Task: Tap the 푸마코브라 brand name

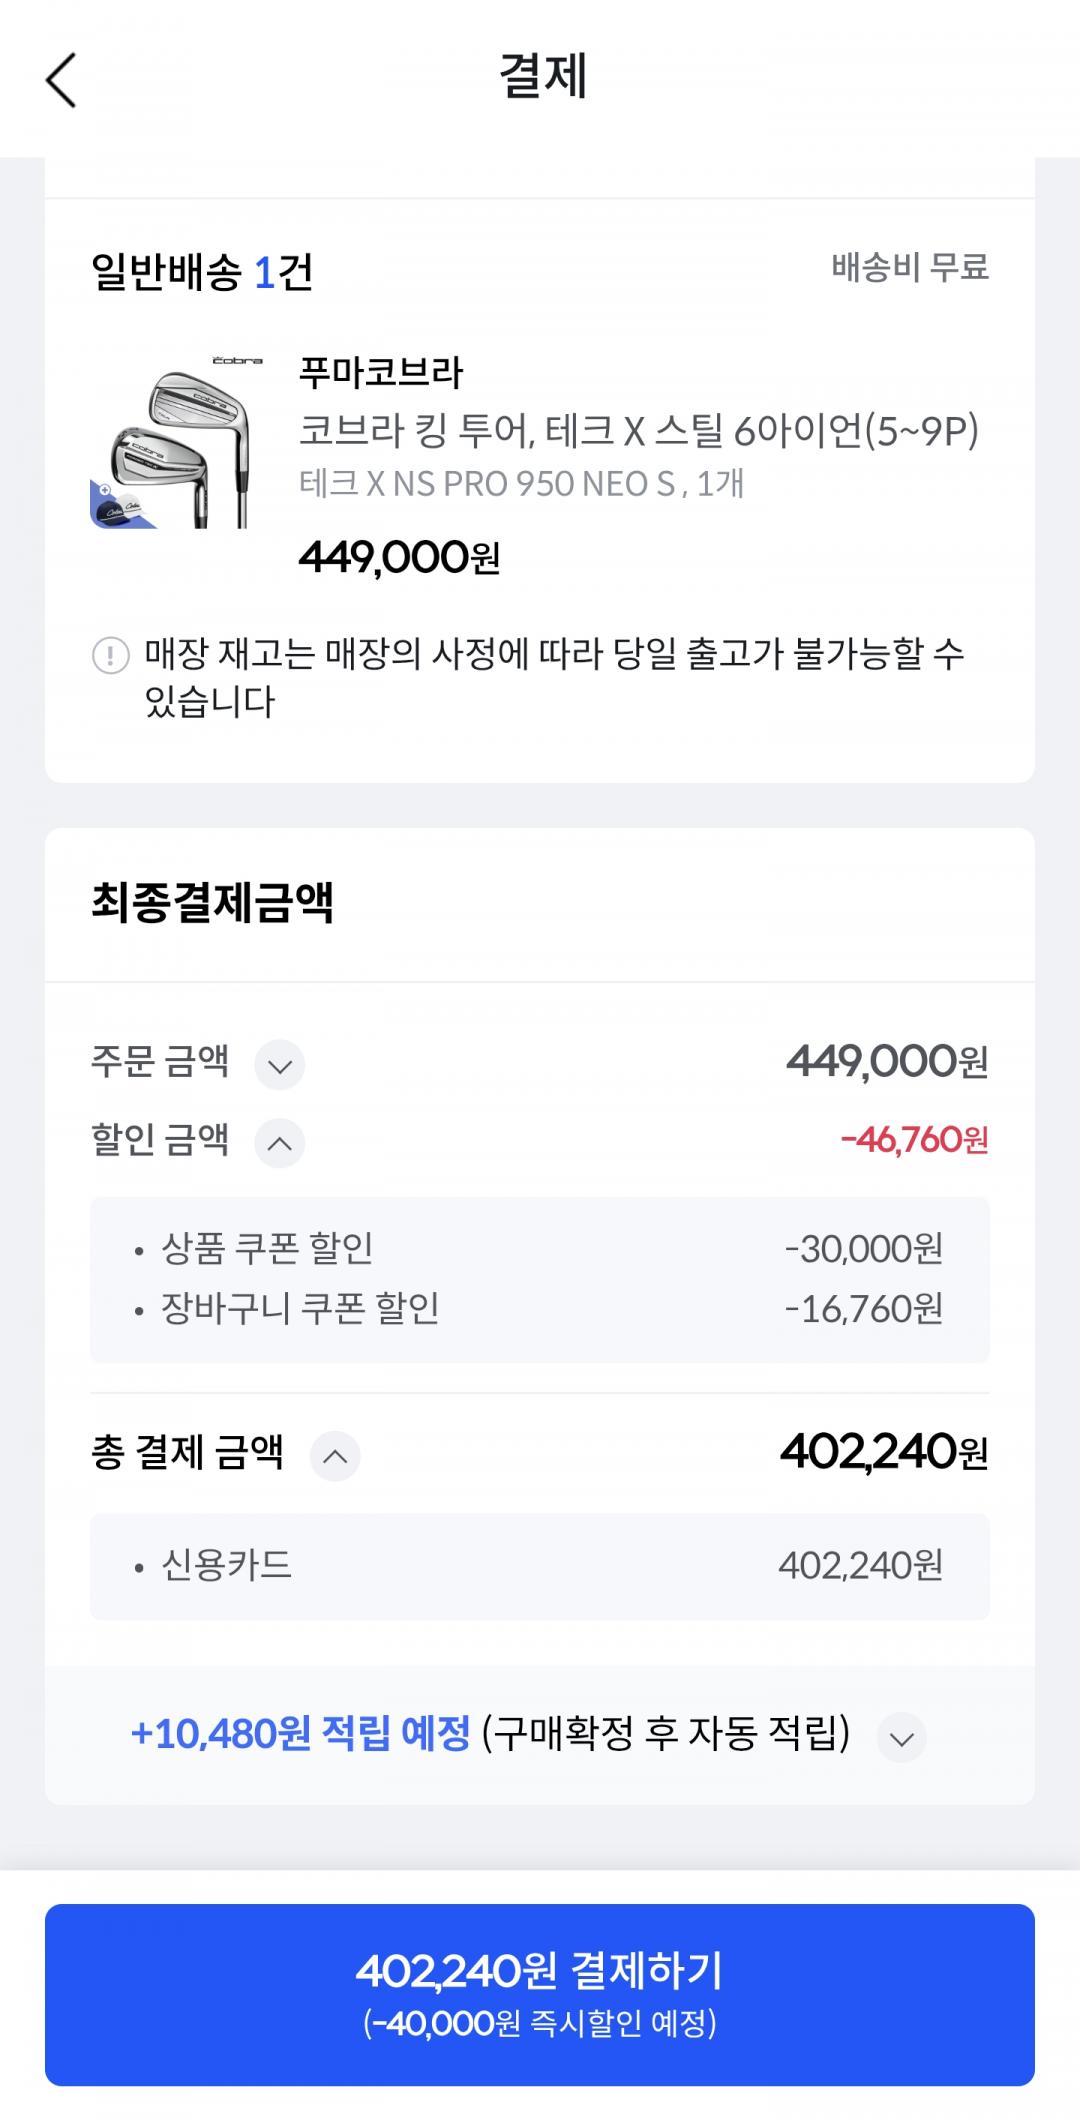Action: [381, 373]
